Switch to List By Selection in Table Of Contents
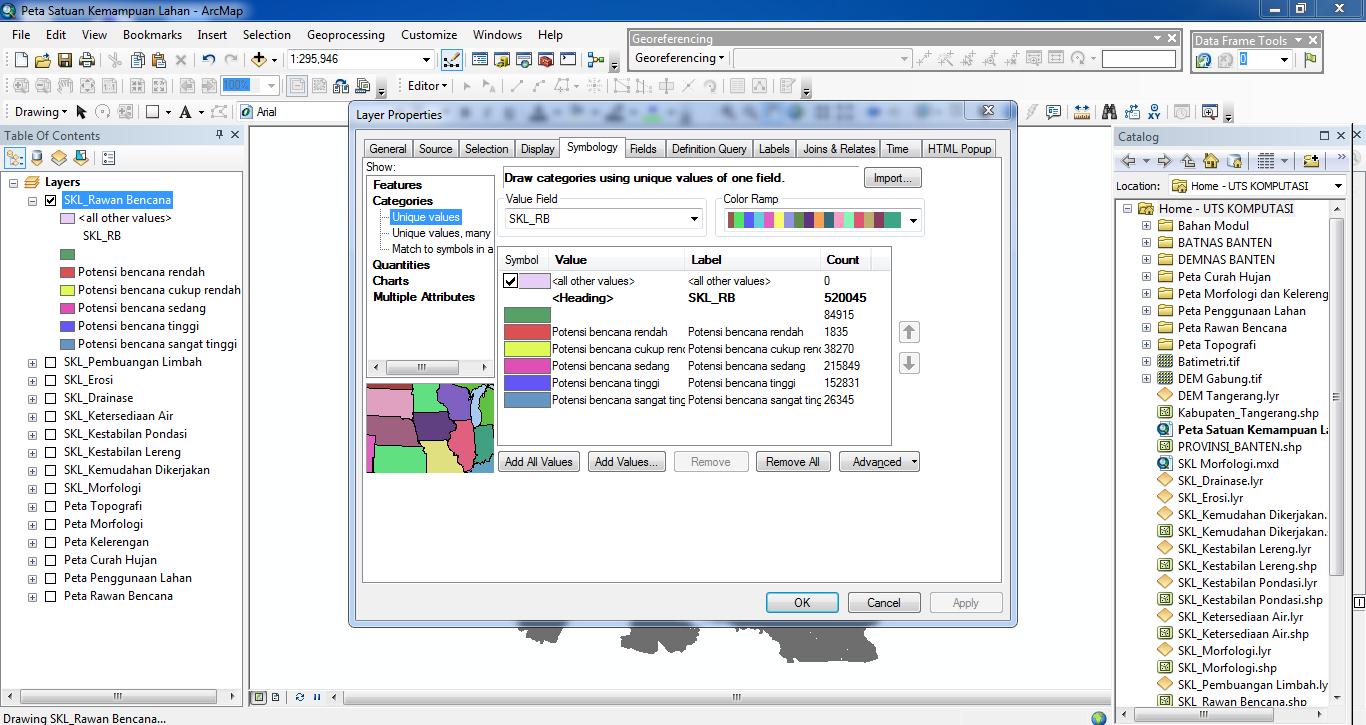The height and width of the screenshot is (725, 1366). [81, 158]
